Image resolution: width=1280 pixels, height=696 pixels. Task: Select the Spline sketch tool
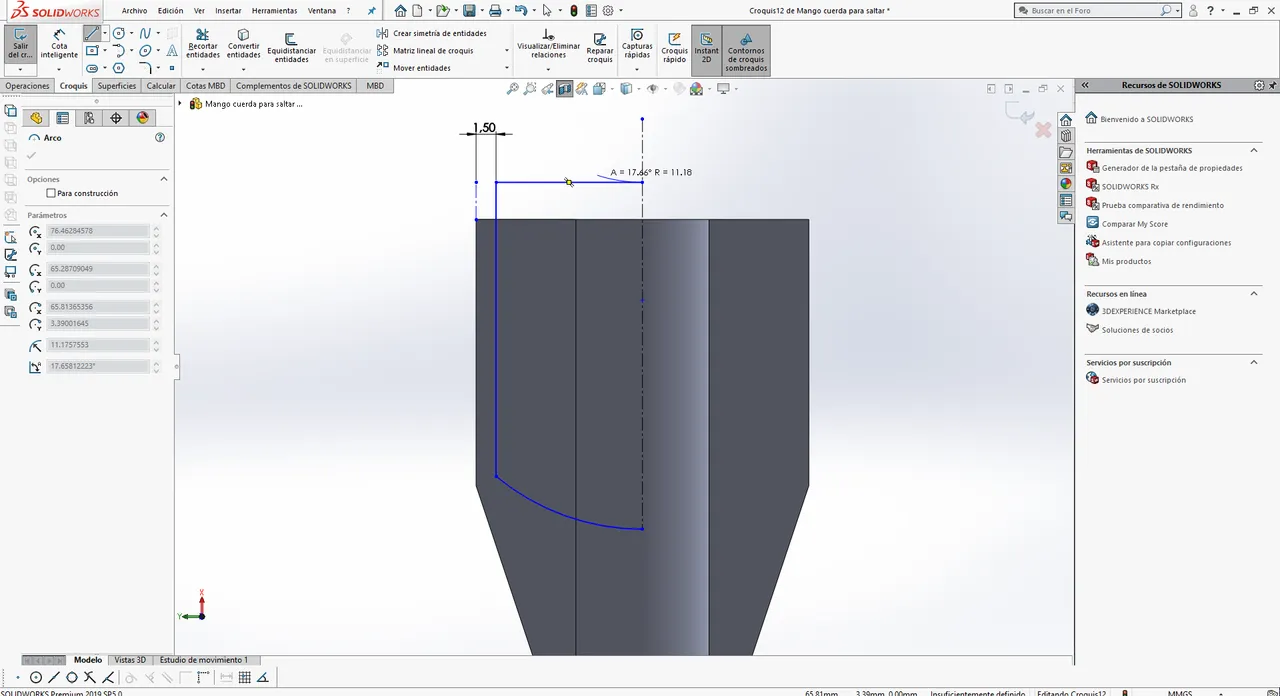pos(145,34)
